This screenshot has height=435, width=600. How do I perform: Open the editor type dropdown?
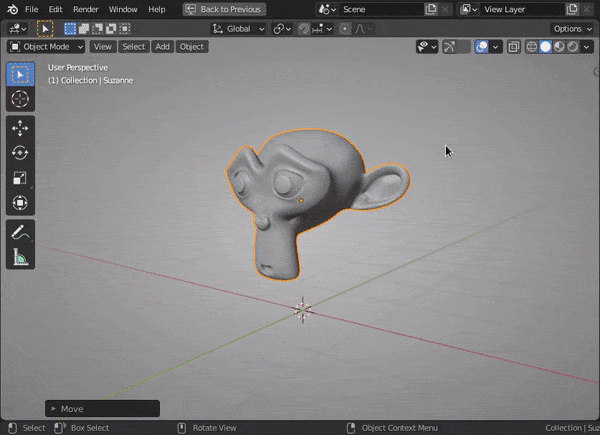point(17,29)
